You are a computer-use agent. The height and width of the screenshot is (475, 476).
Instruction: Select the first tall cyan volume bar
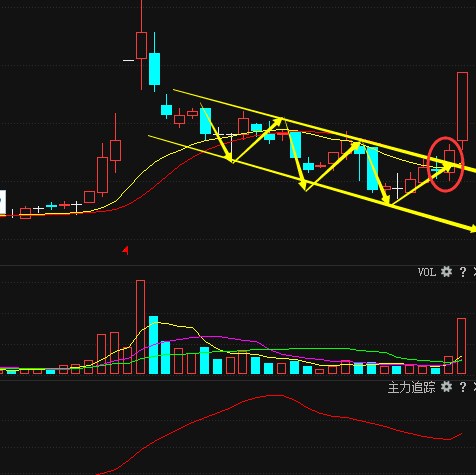[153, 345]
